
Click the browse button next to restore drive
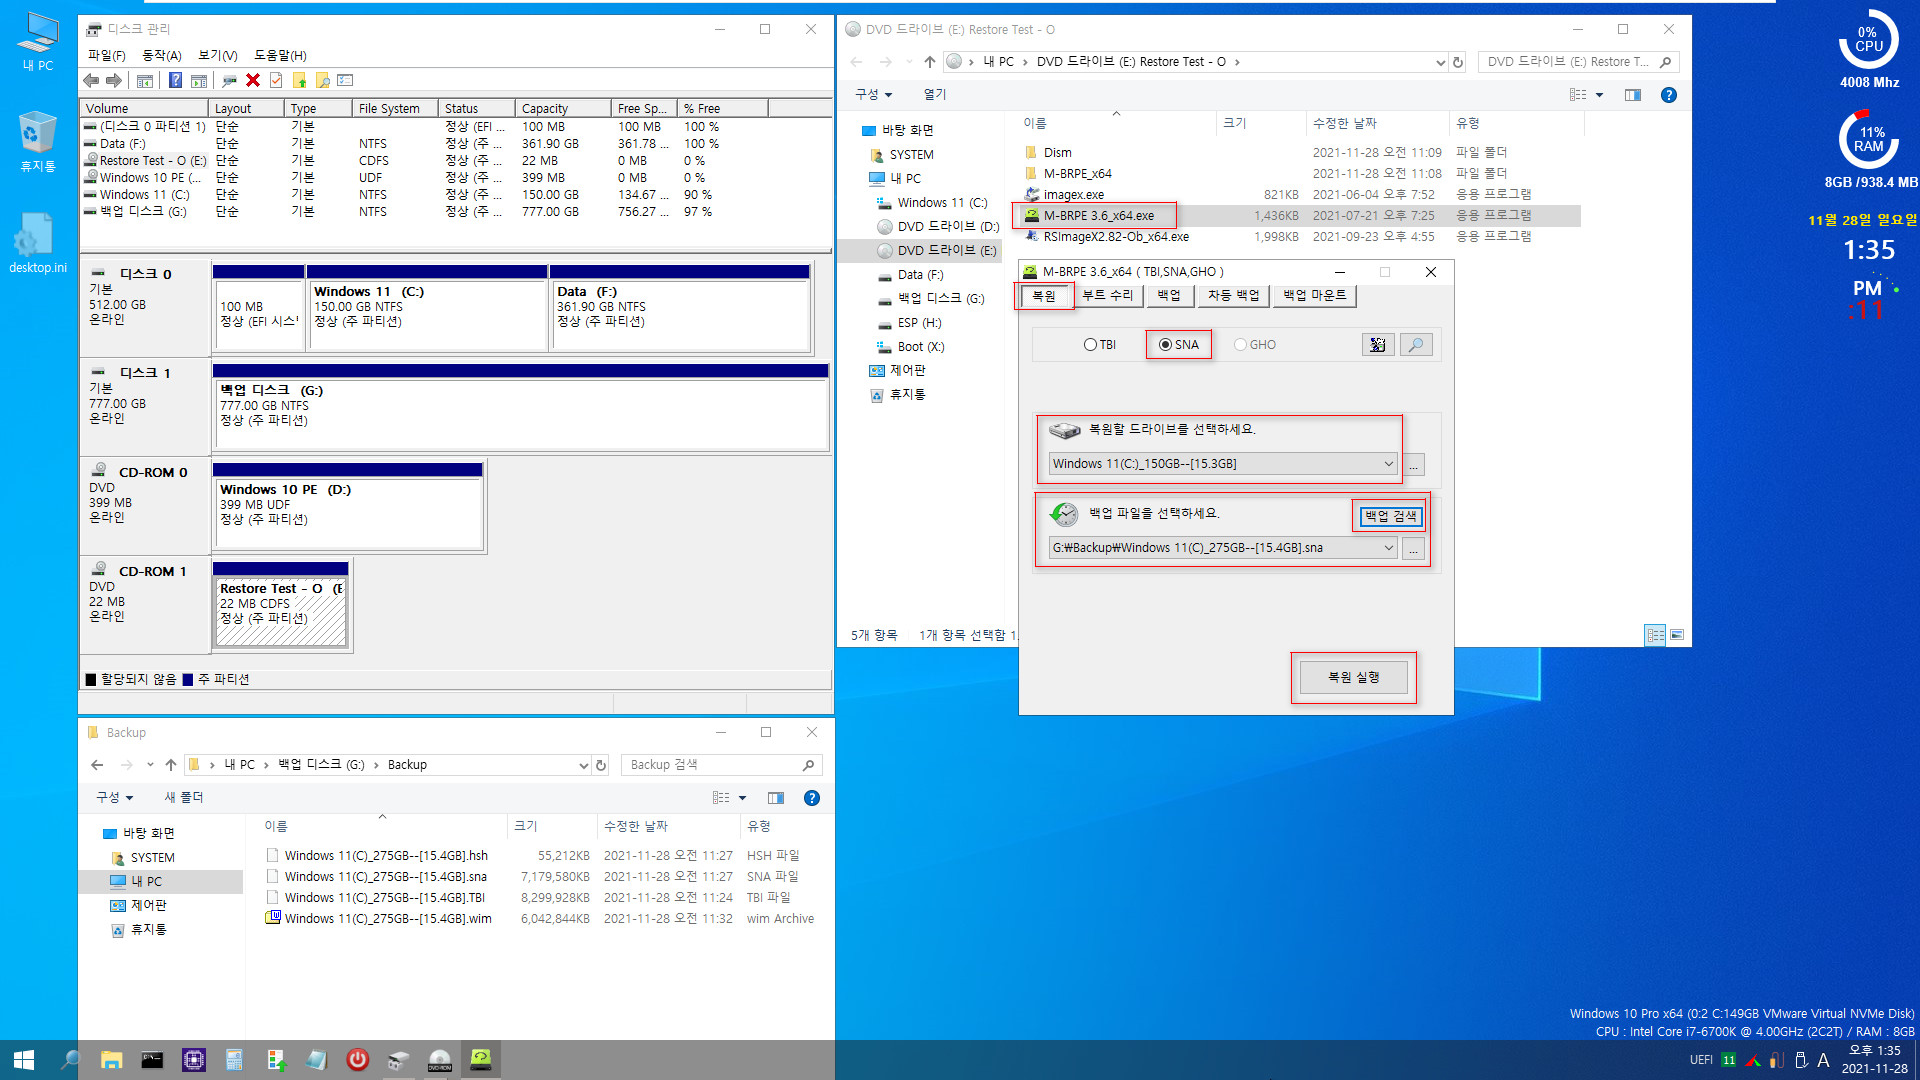pyautogui.click(x=1414, y=465)
